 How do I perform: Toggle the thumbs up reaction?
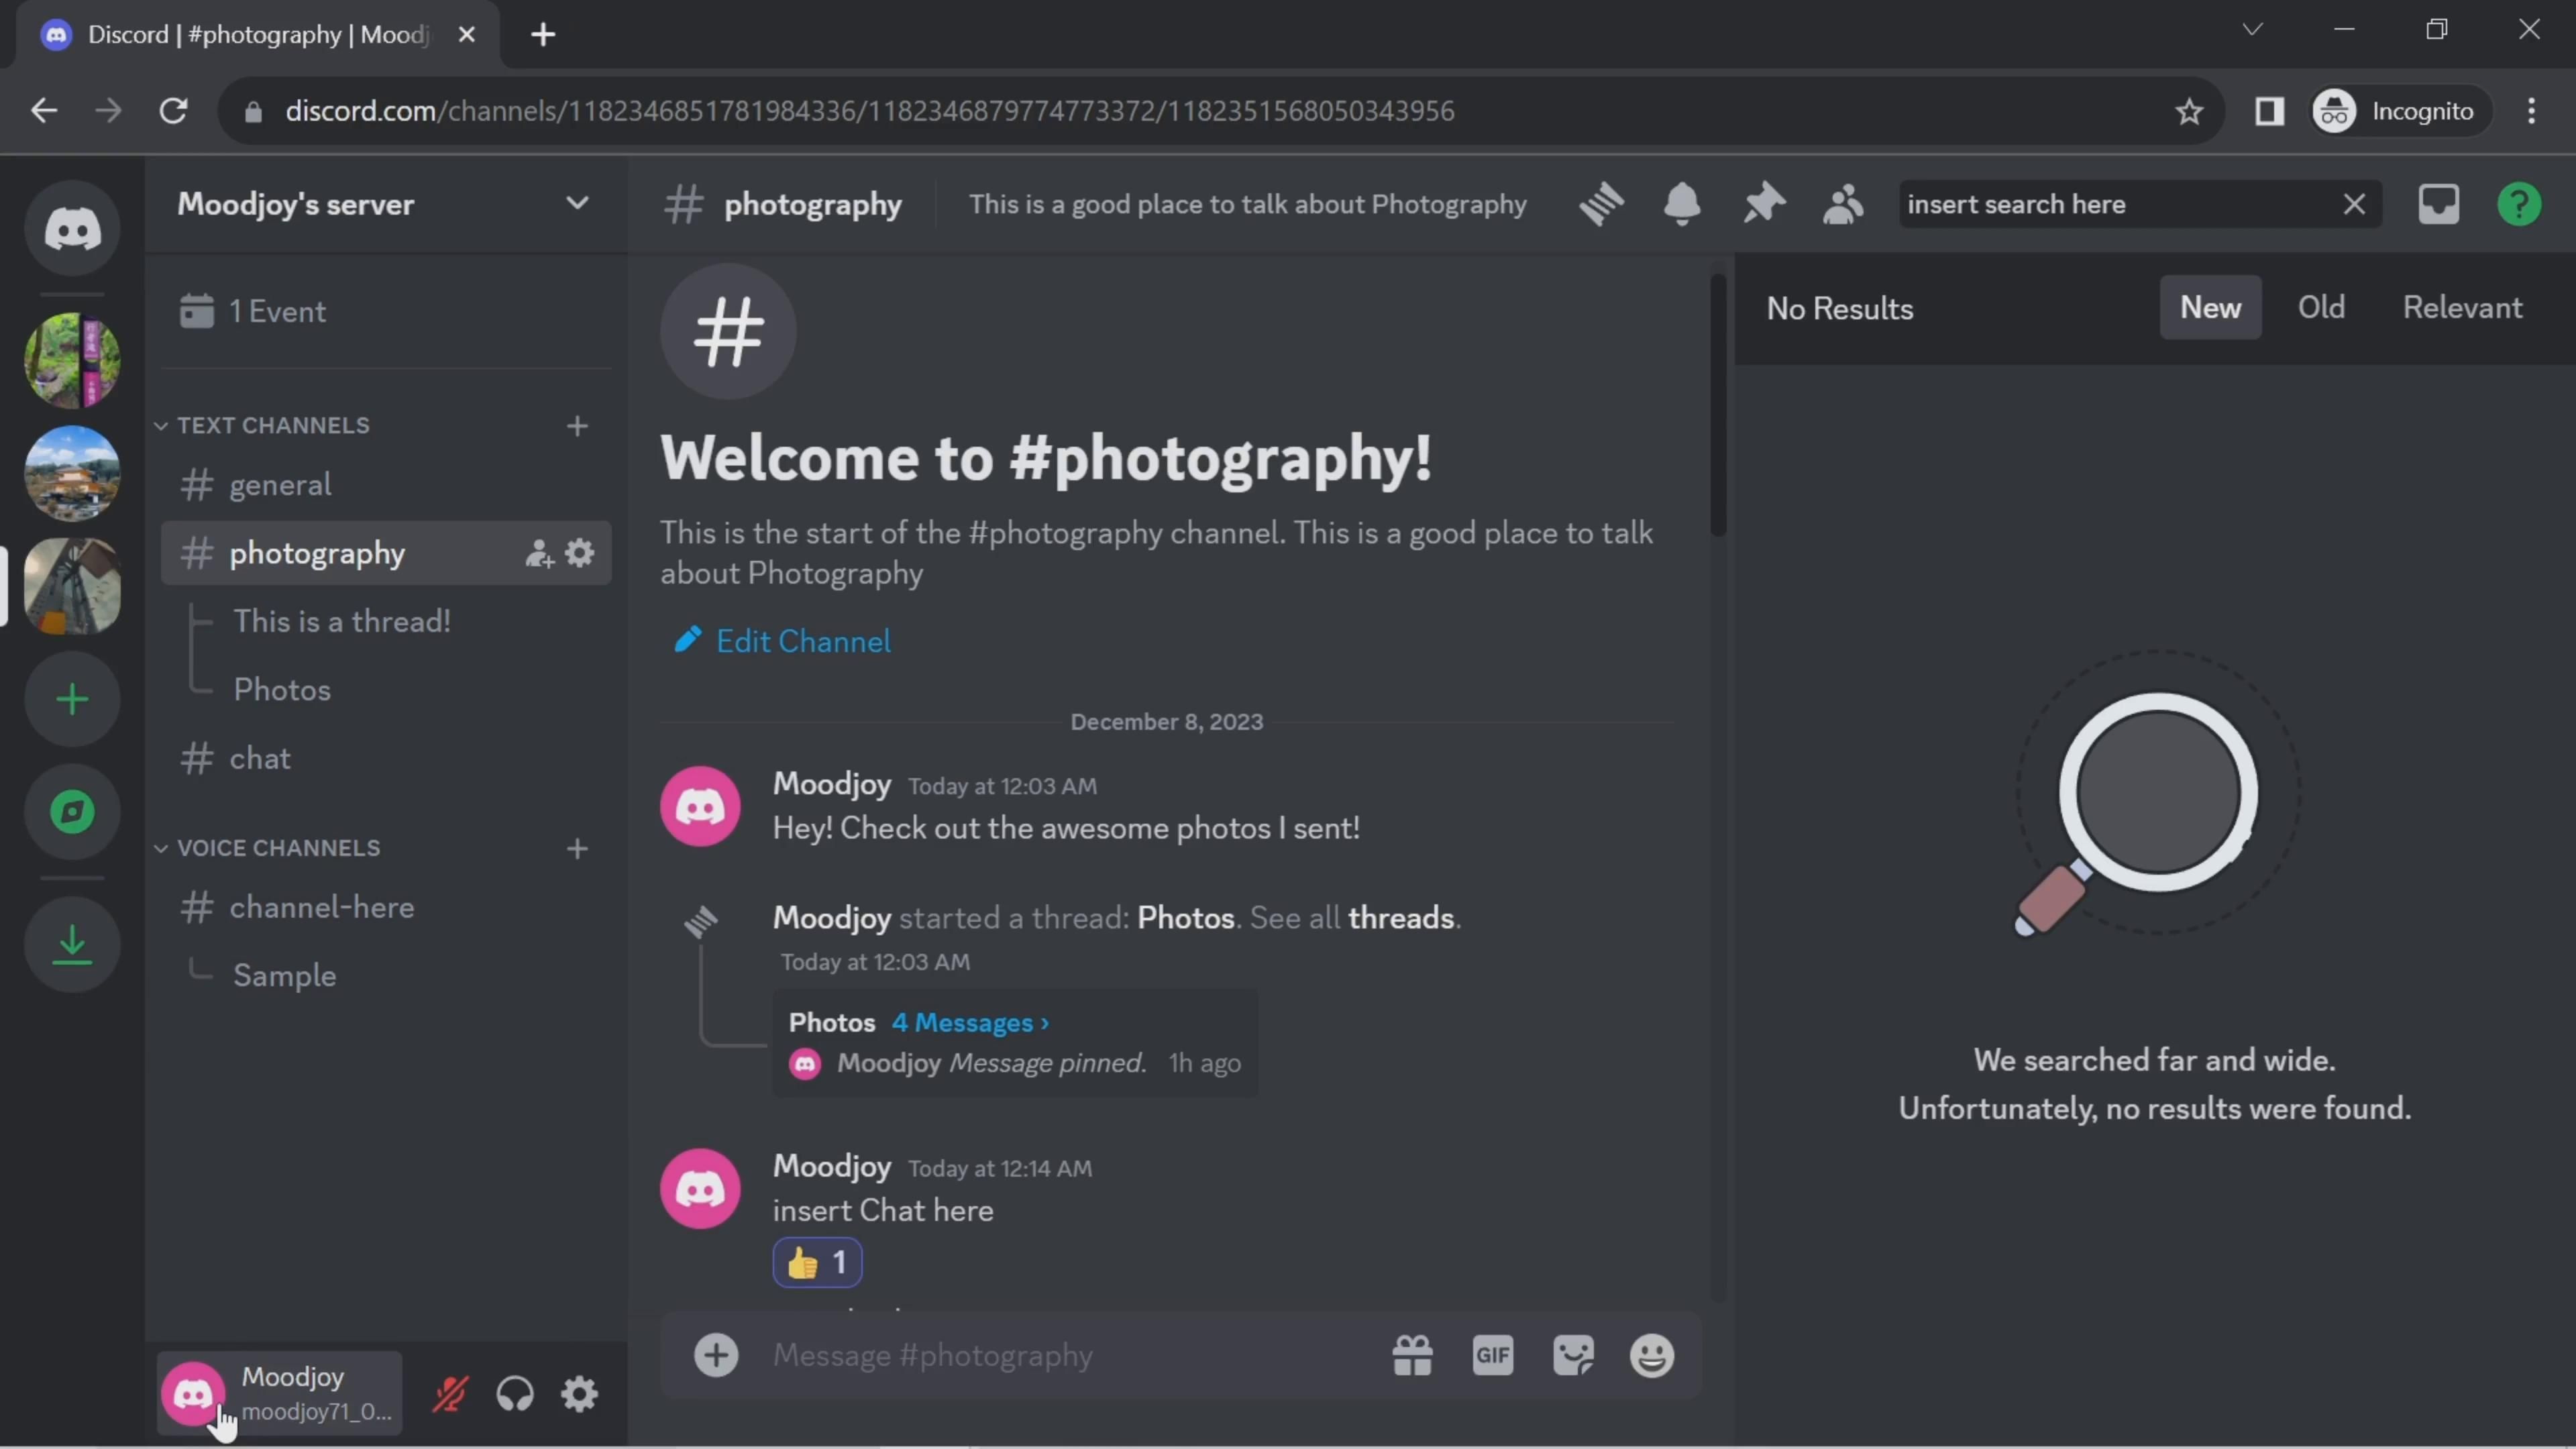point(817,1263)
